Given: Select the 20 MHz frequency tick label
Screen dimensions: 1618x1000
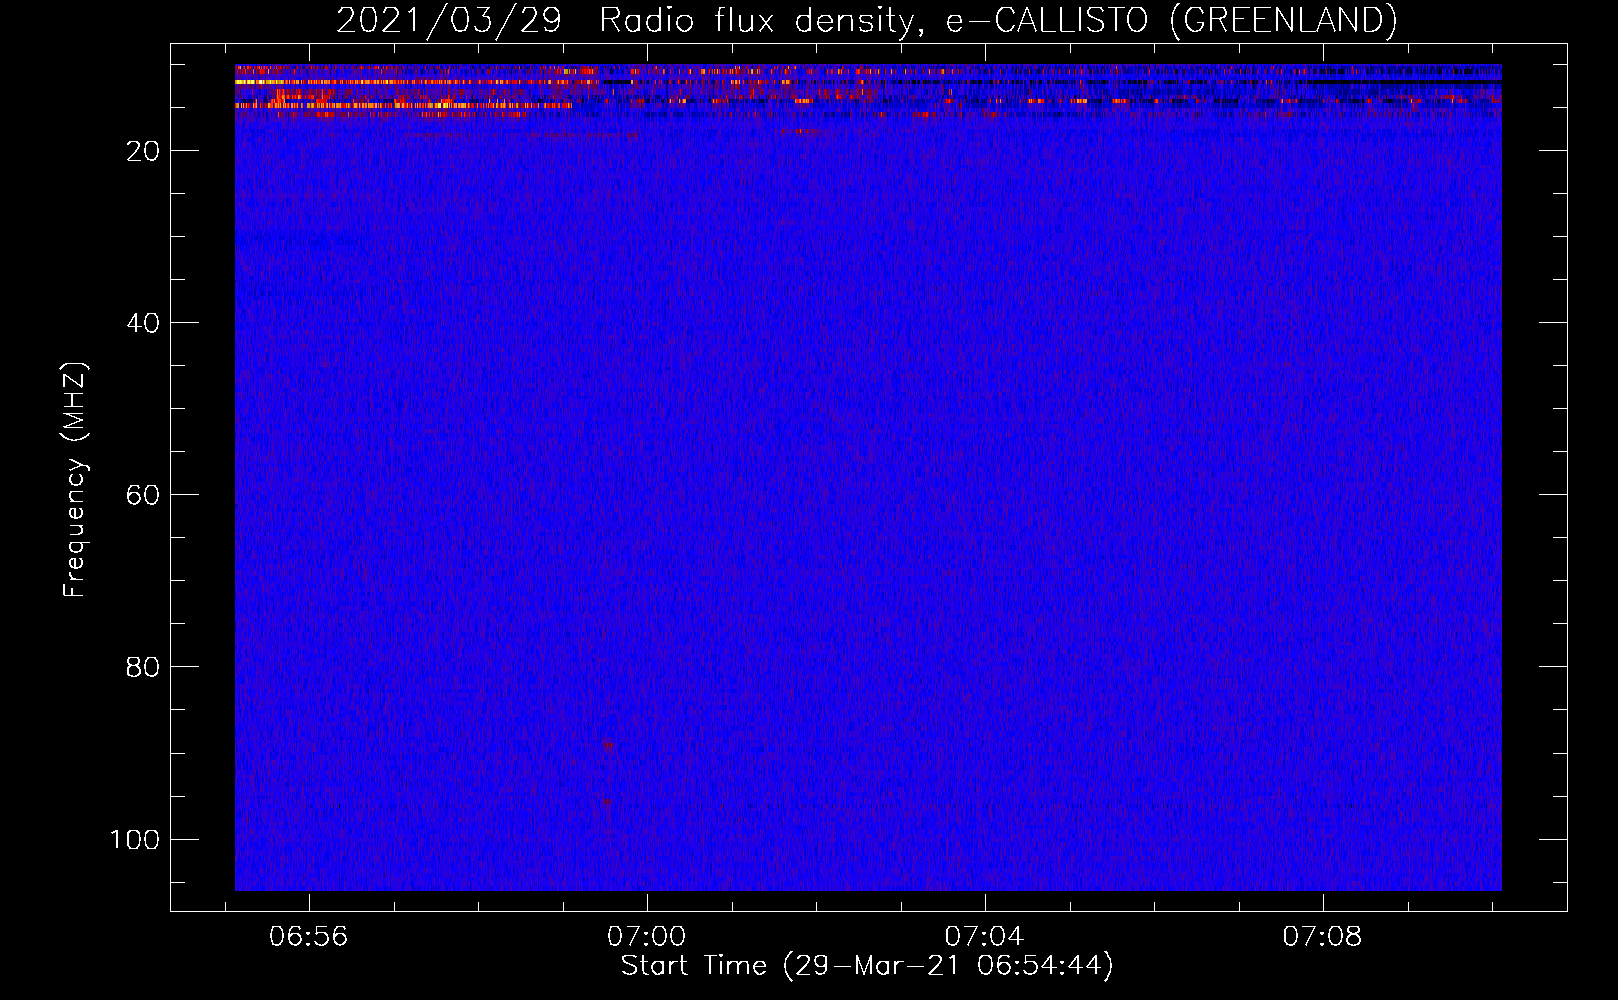Looking at the screenshot, I should click(x=143, y=151).
